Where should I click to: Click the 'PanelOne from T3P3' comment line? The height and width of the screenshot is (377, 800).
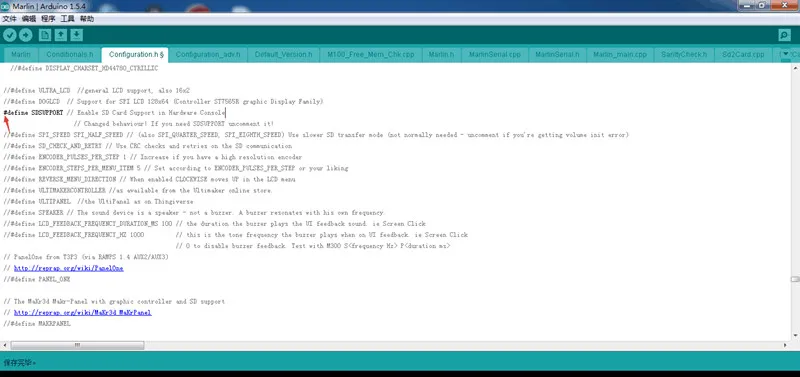pyautogui.click(x=86, y=257)
